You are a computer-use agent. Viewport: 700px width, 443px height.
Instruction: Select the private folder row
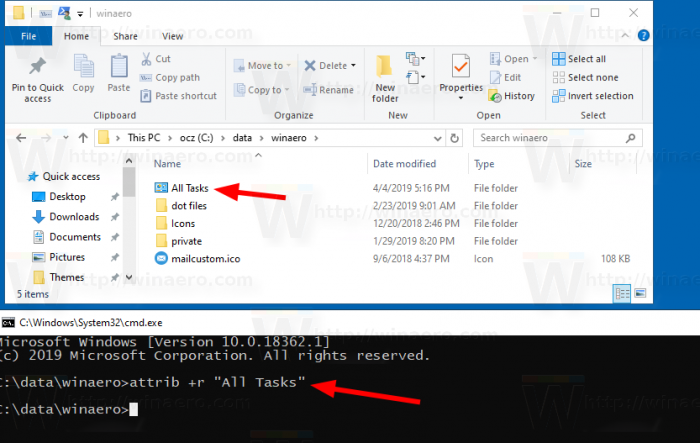pos(179,241)
